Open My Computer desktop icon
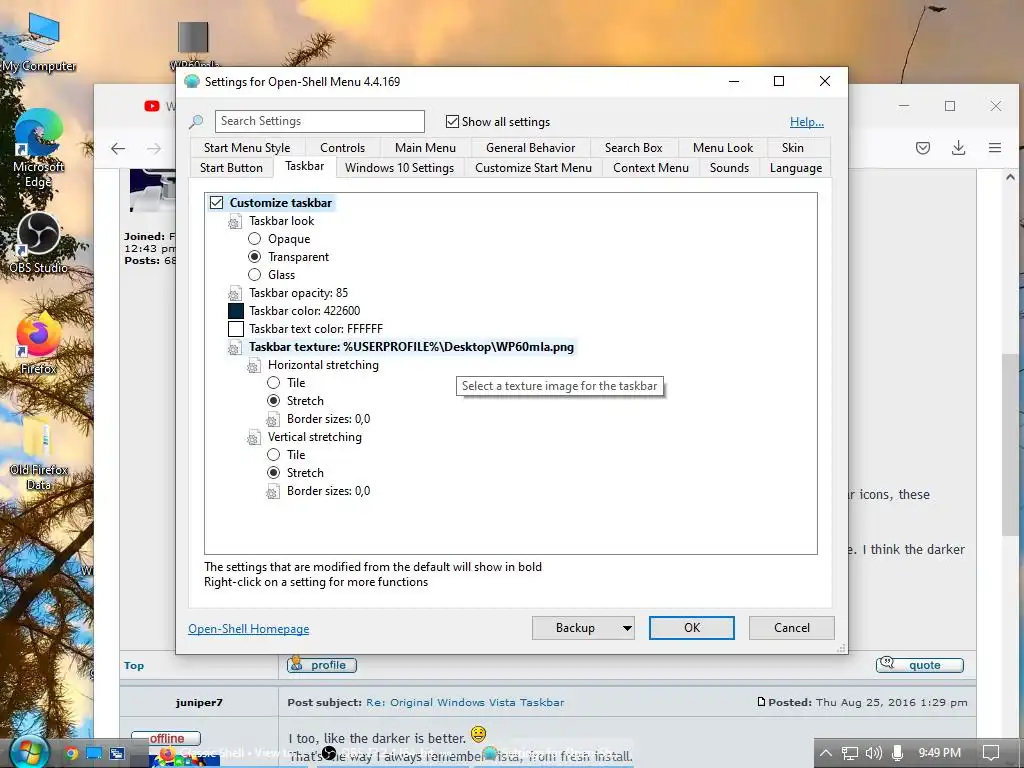 [x=40, y=43]
